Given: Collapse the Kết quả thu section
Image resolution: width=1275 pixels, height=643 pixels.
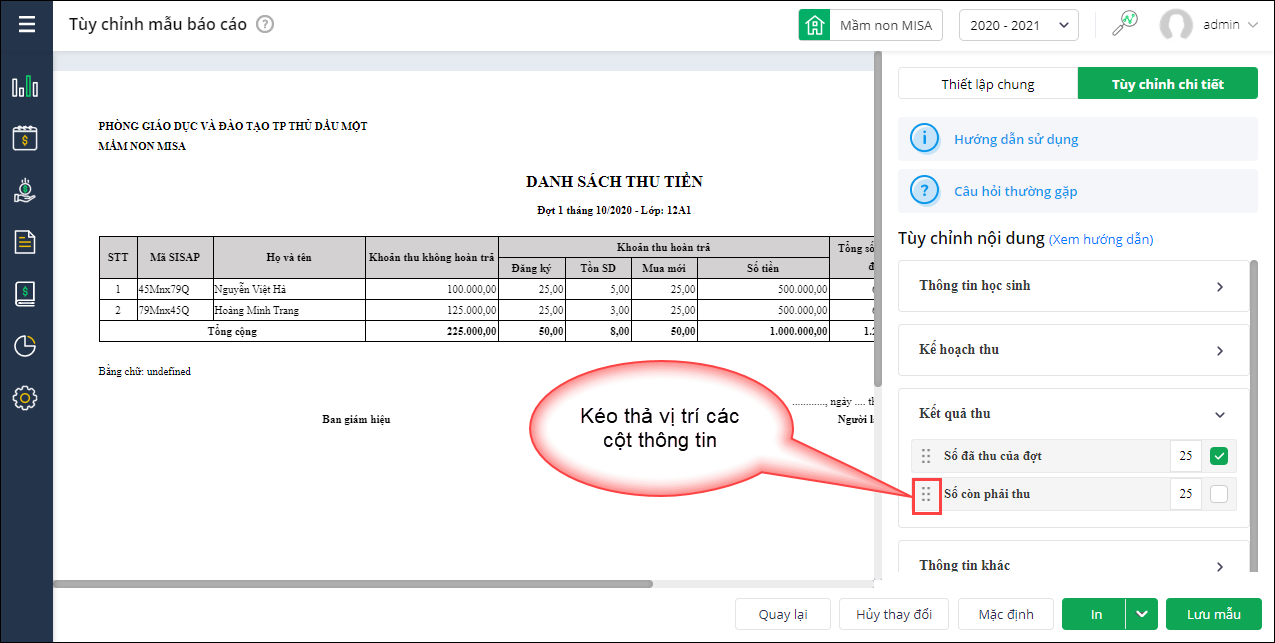Looking at the screenshot, I should pyautogui.click(x=1074, y=414).
